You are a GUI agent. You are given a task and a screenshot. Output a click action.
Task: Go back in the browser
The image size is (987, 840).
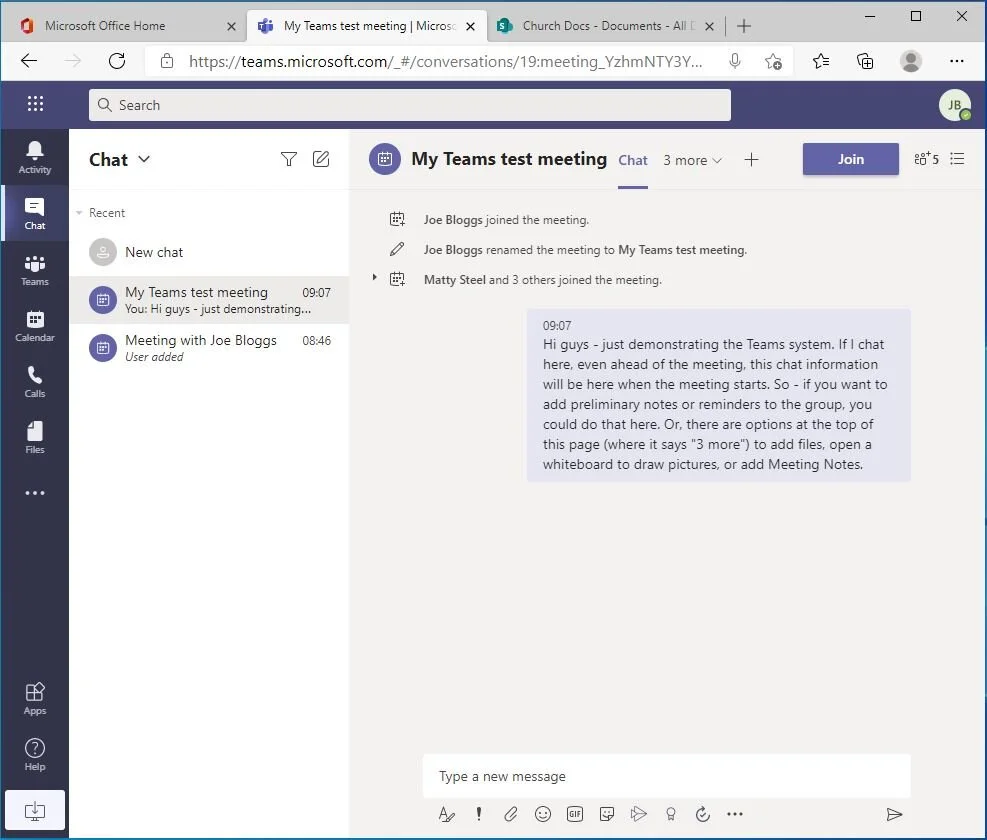tap(29, 61)
